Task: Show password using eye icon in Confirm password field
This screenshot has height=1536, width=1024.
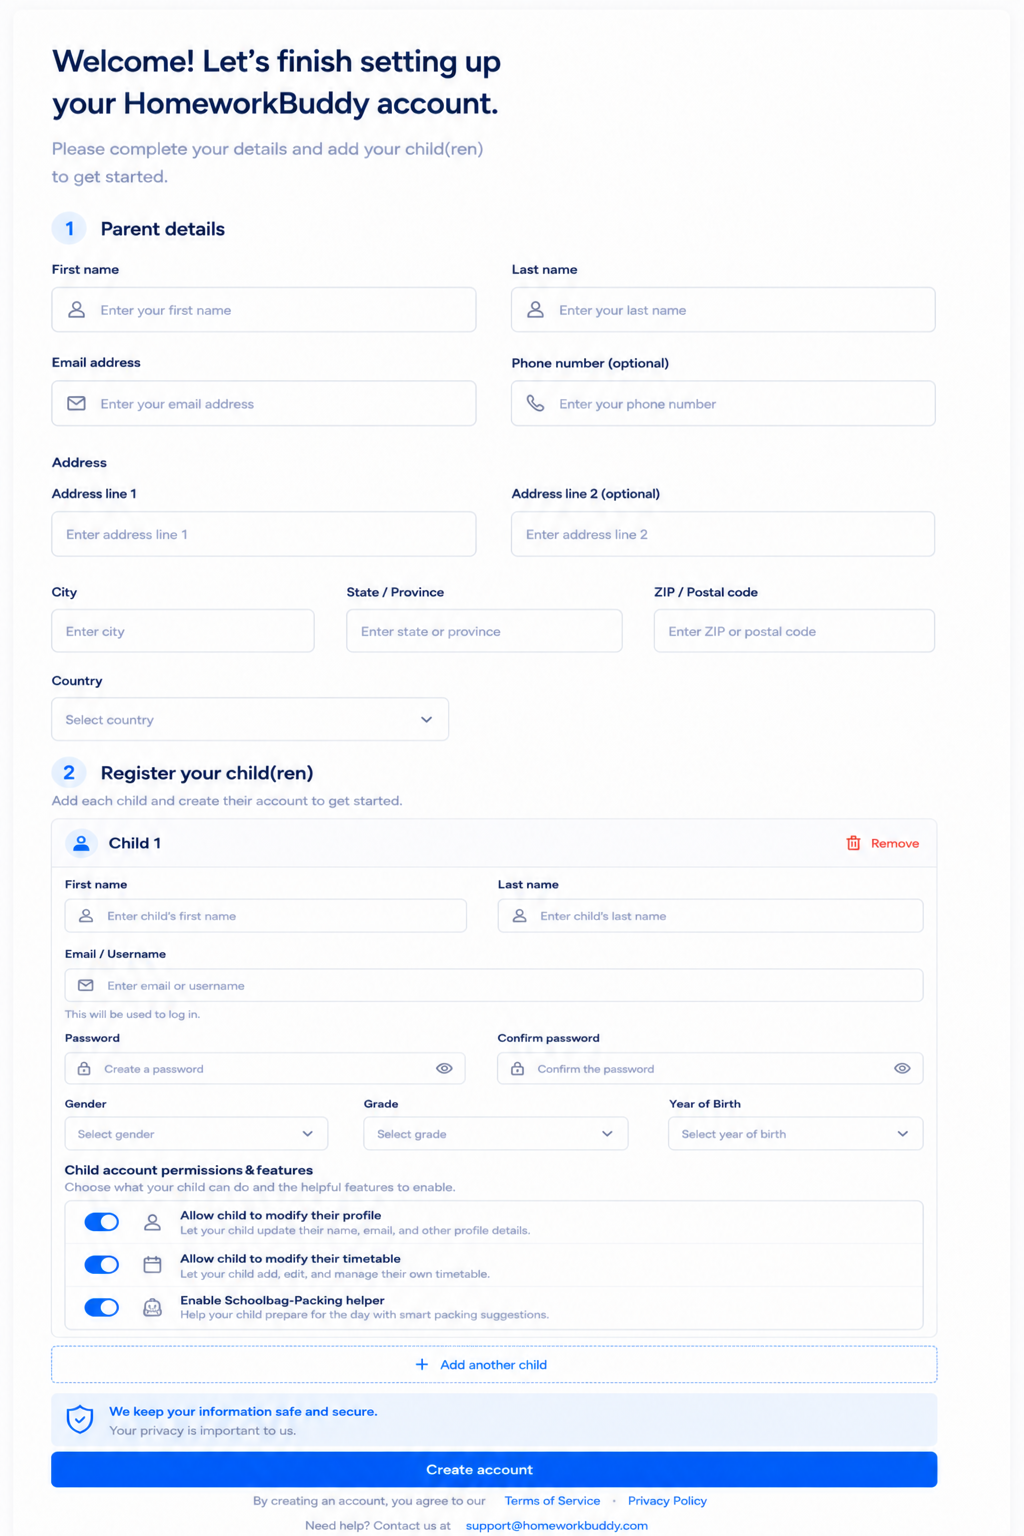Action: click(902, 1069)
